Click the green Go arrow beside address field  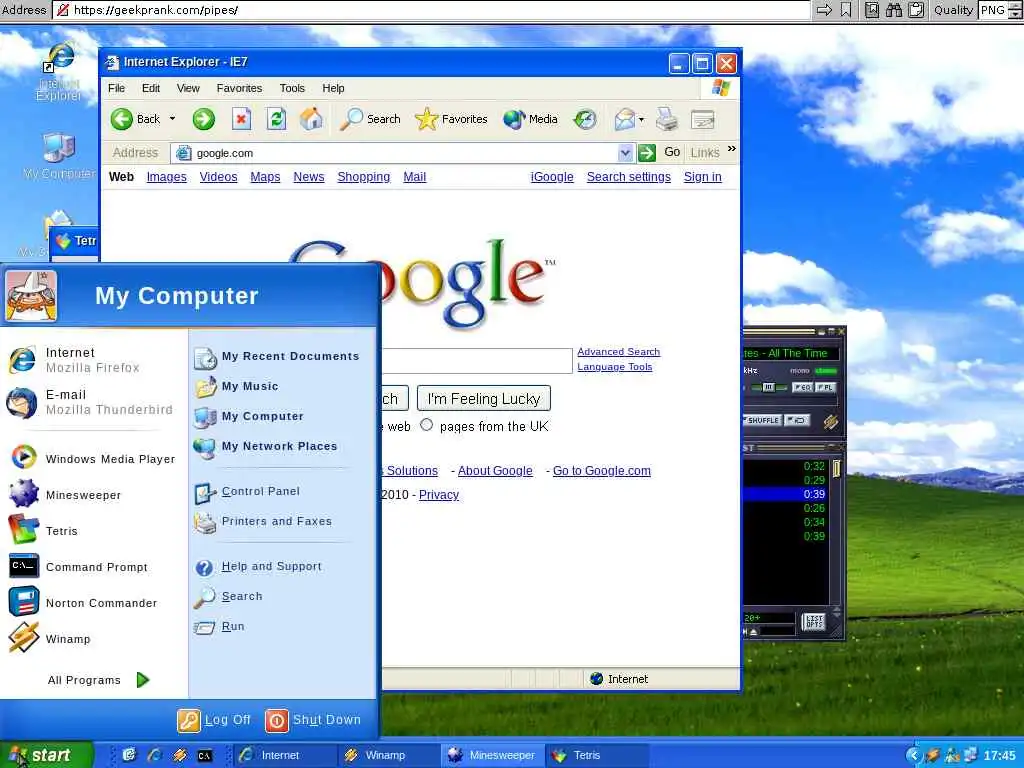pos(647,153)
